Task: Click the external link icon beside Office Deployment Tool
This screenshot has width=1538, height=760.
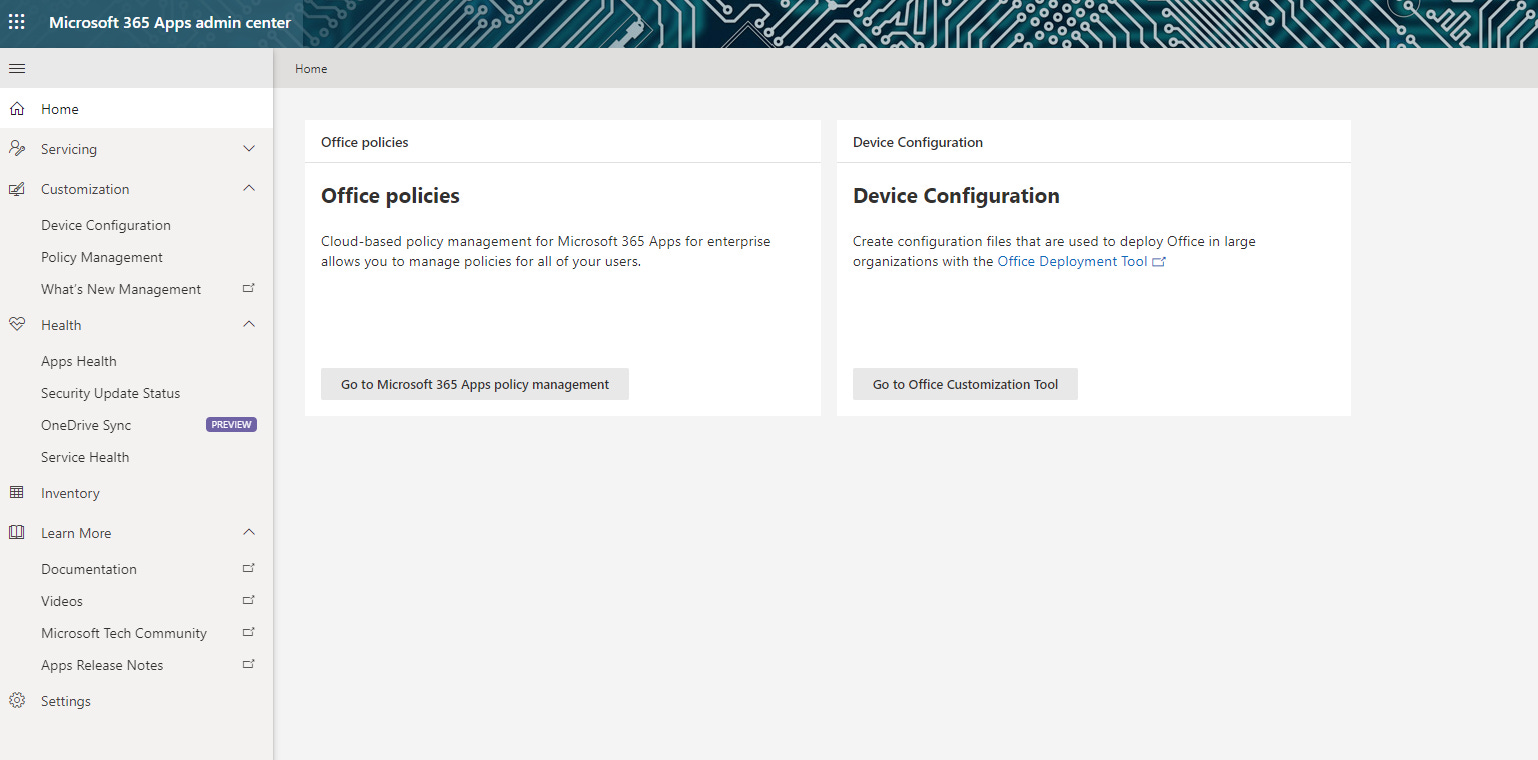Action: point(1159,260)
